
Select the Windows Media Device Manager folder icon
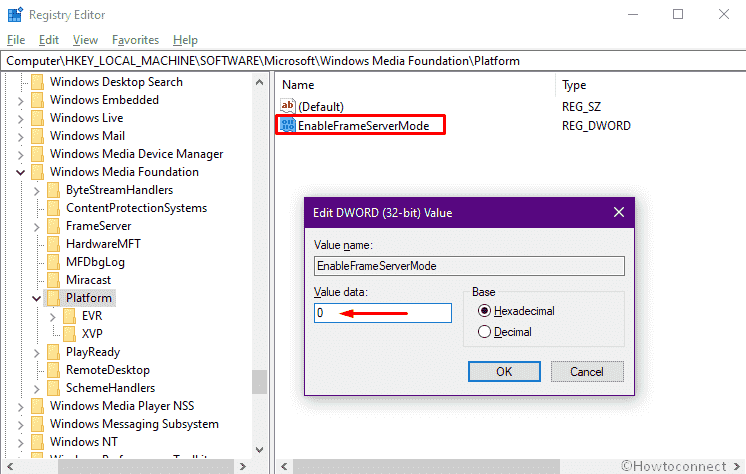tap(38, 154)
